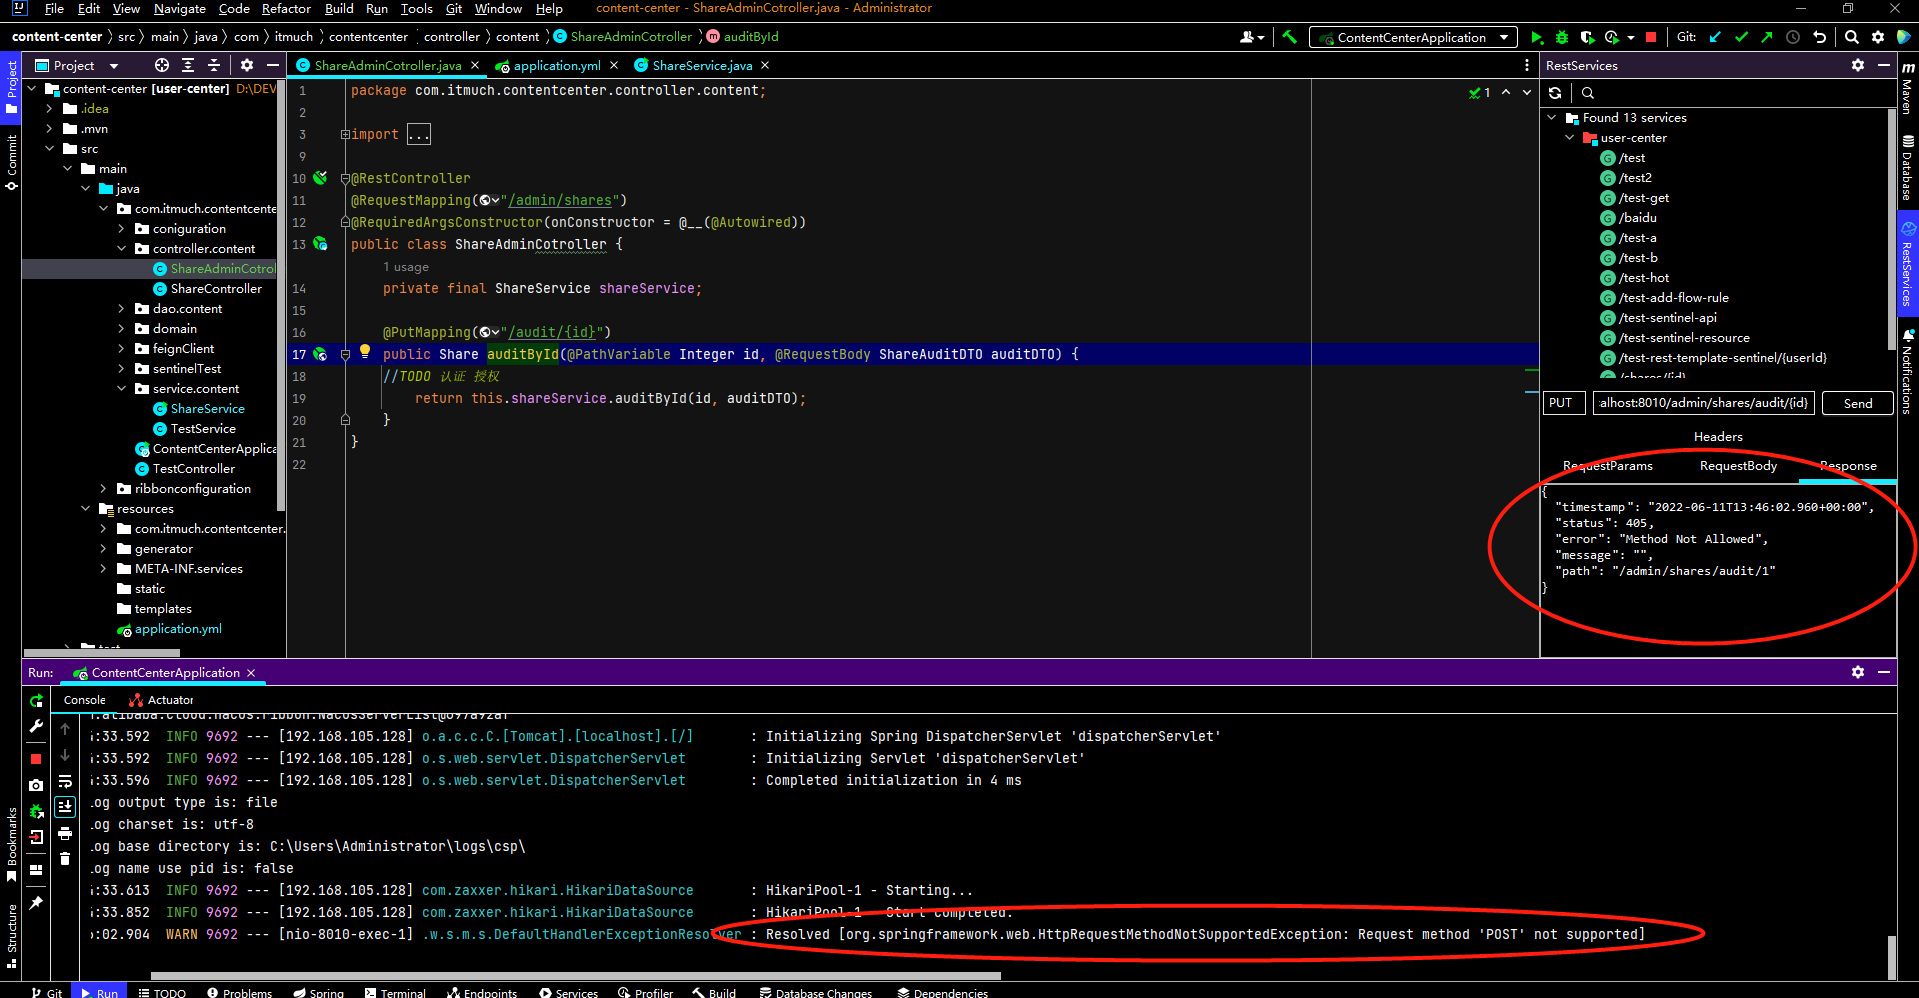
Task: Toggle scroll to end in console
Action: 65,806
